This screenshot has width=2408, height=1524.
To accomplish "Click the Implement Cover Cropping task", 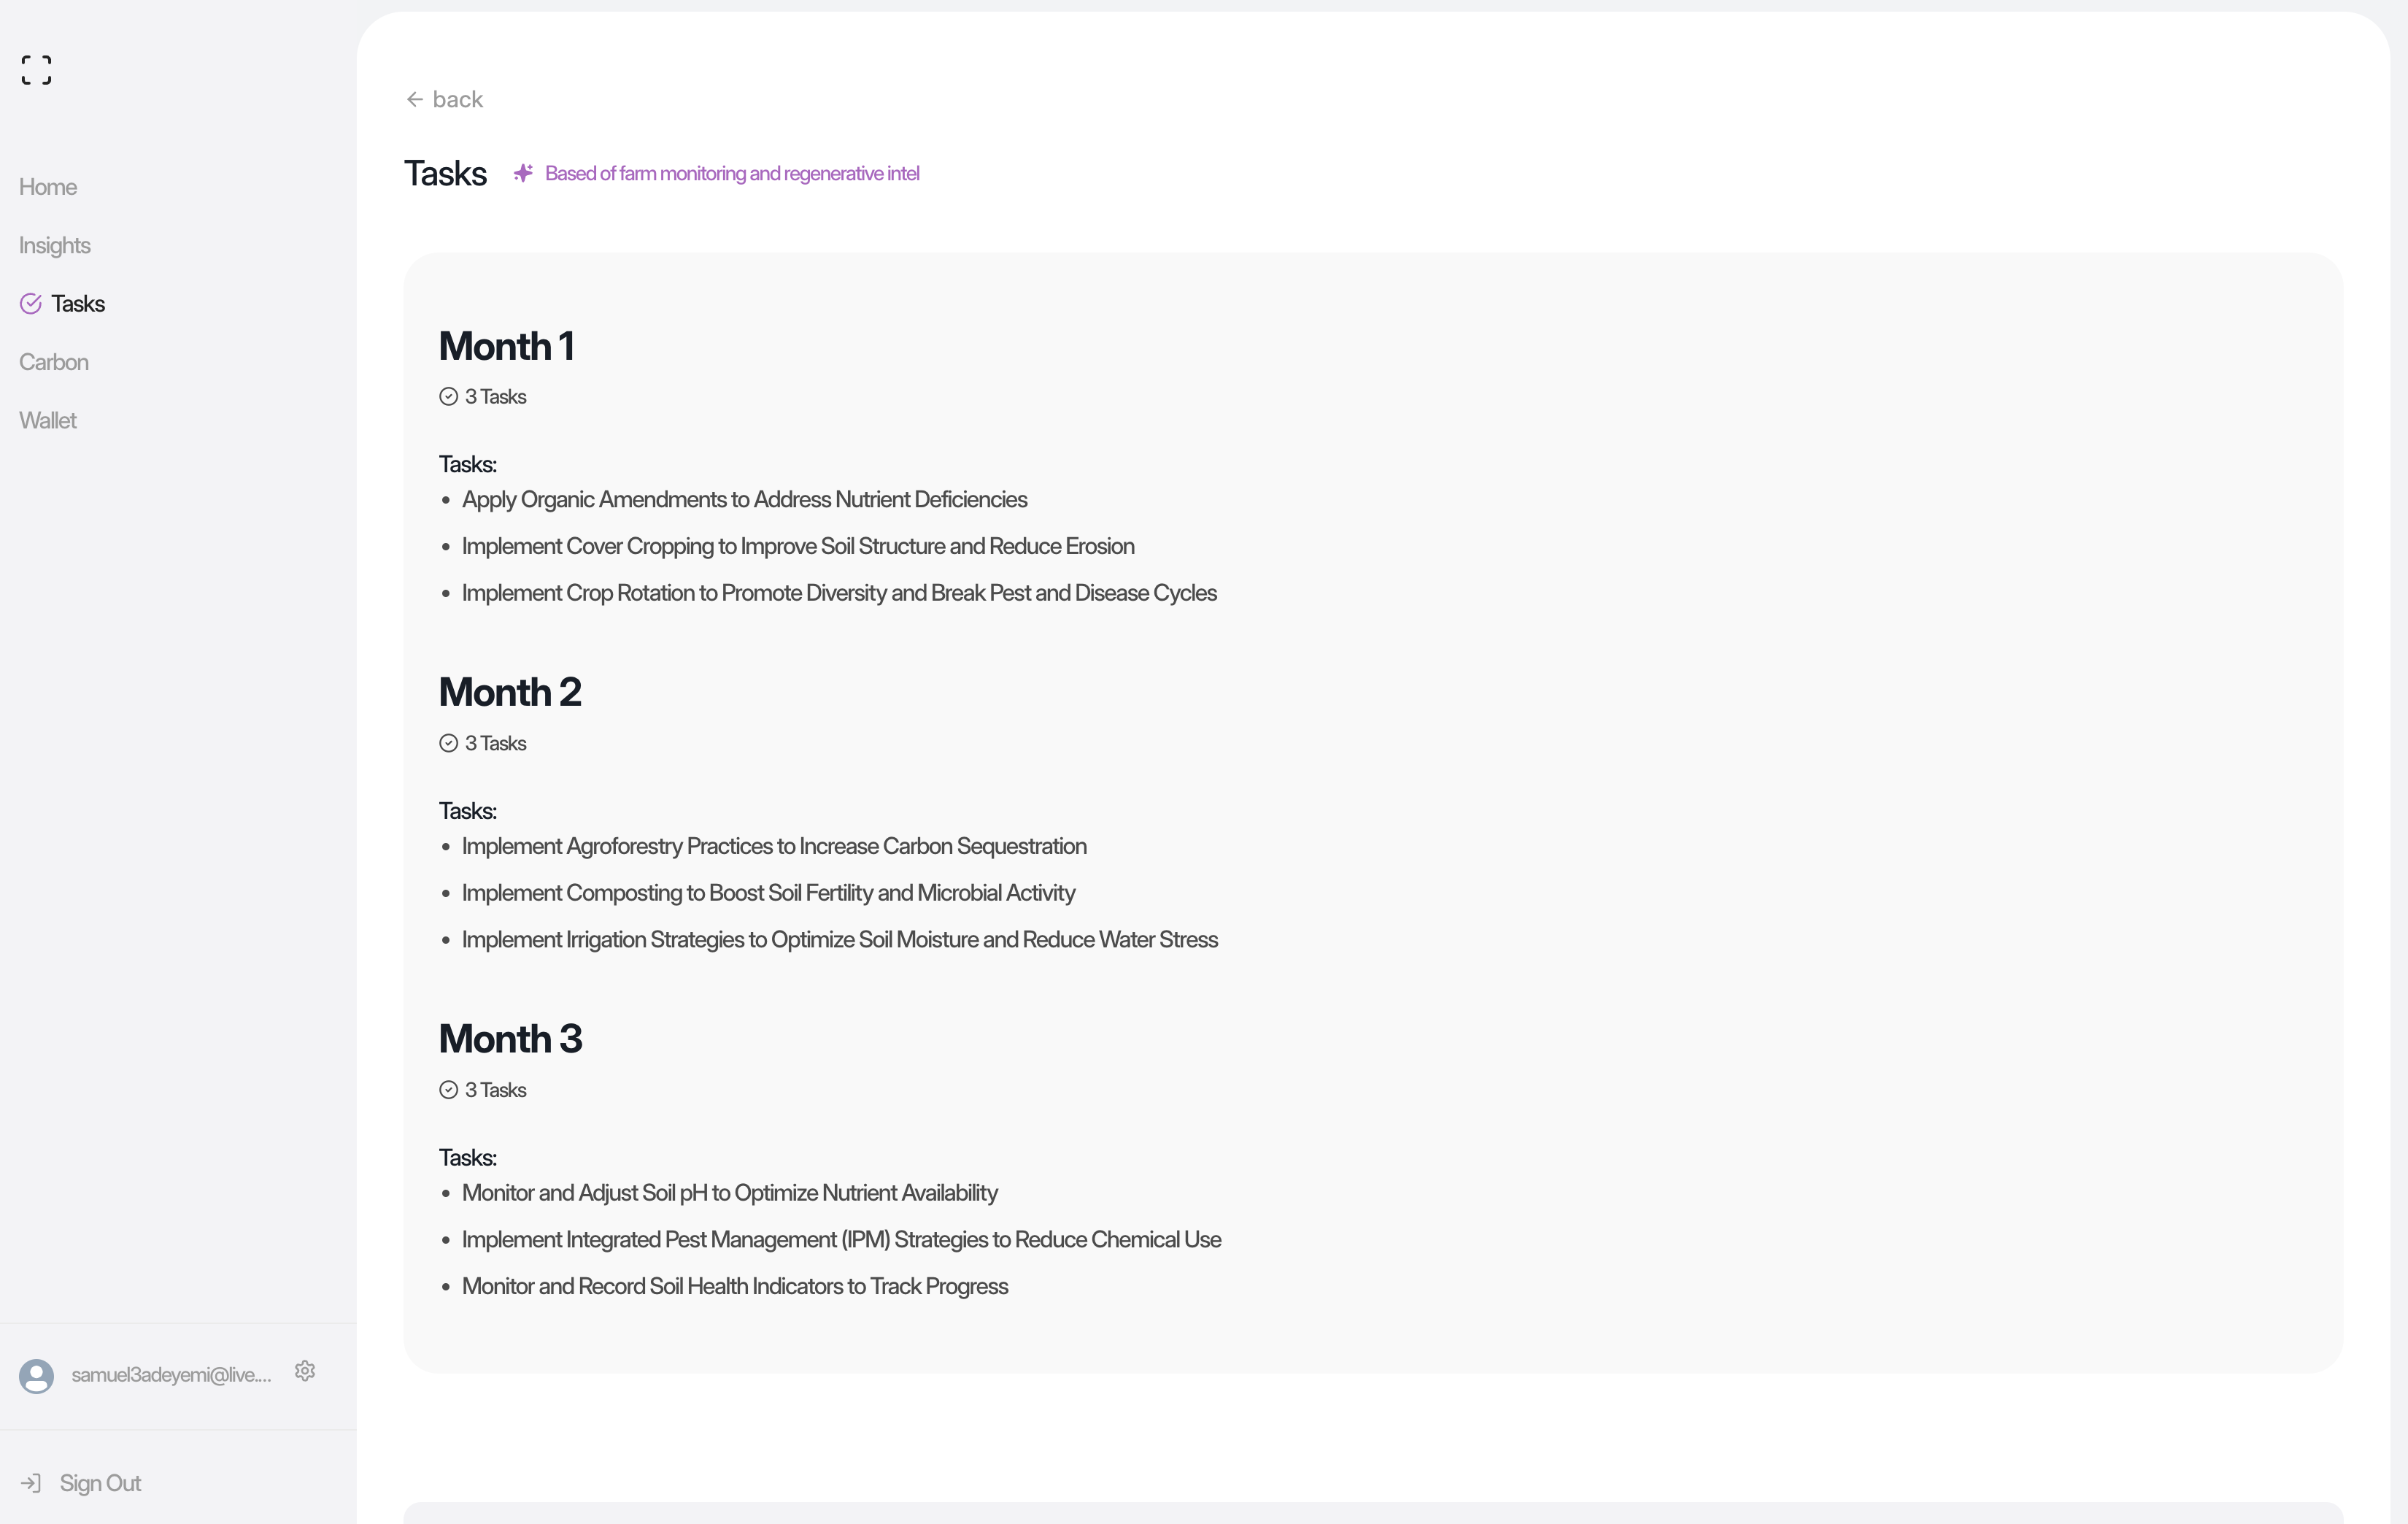I will tap(798, 547).
